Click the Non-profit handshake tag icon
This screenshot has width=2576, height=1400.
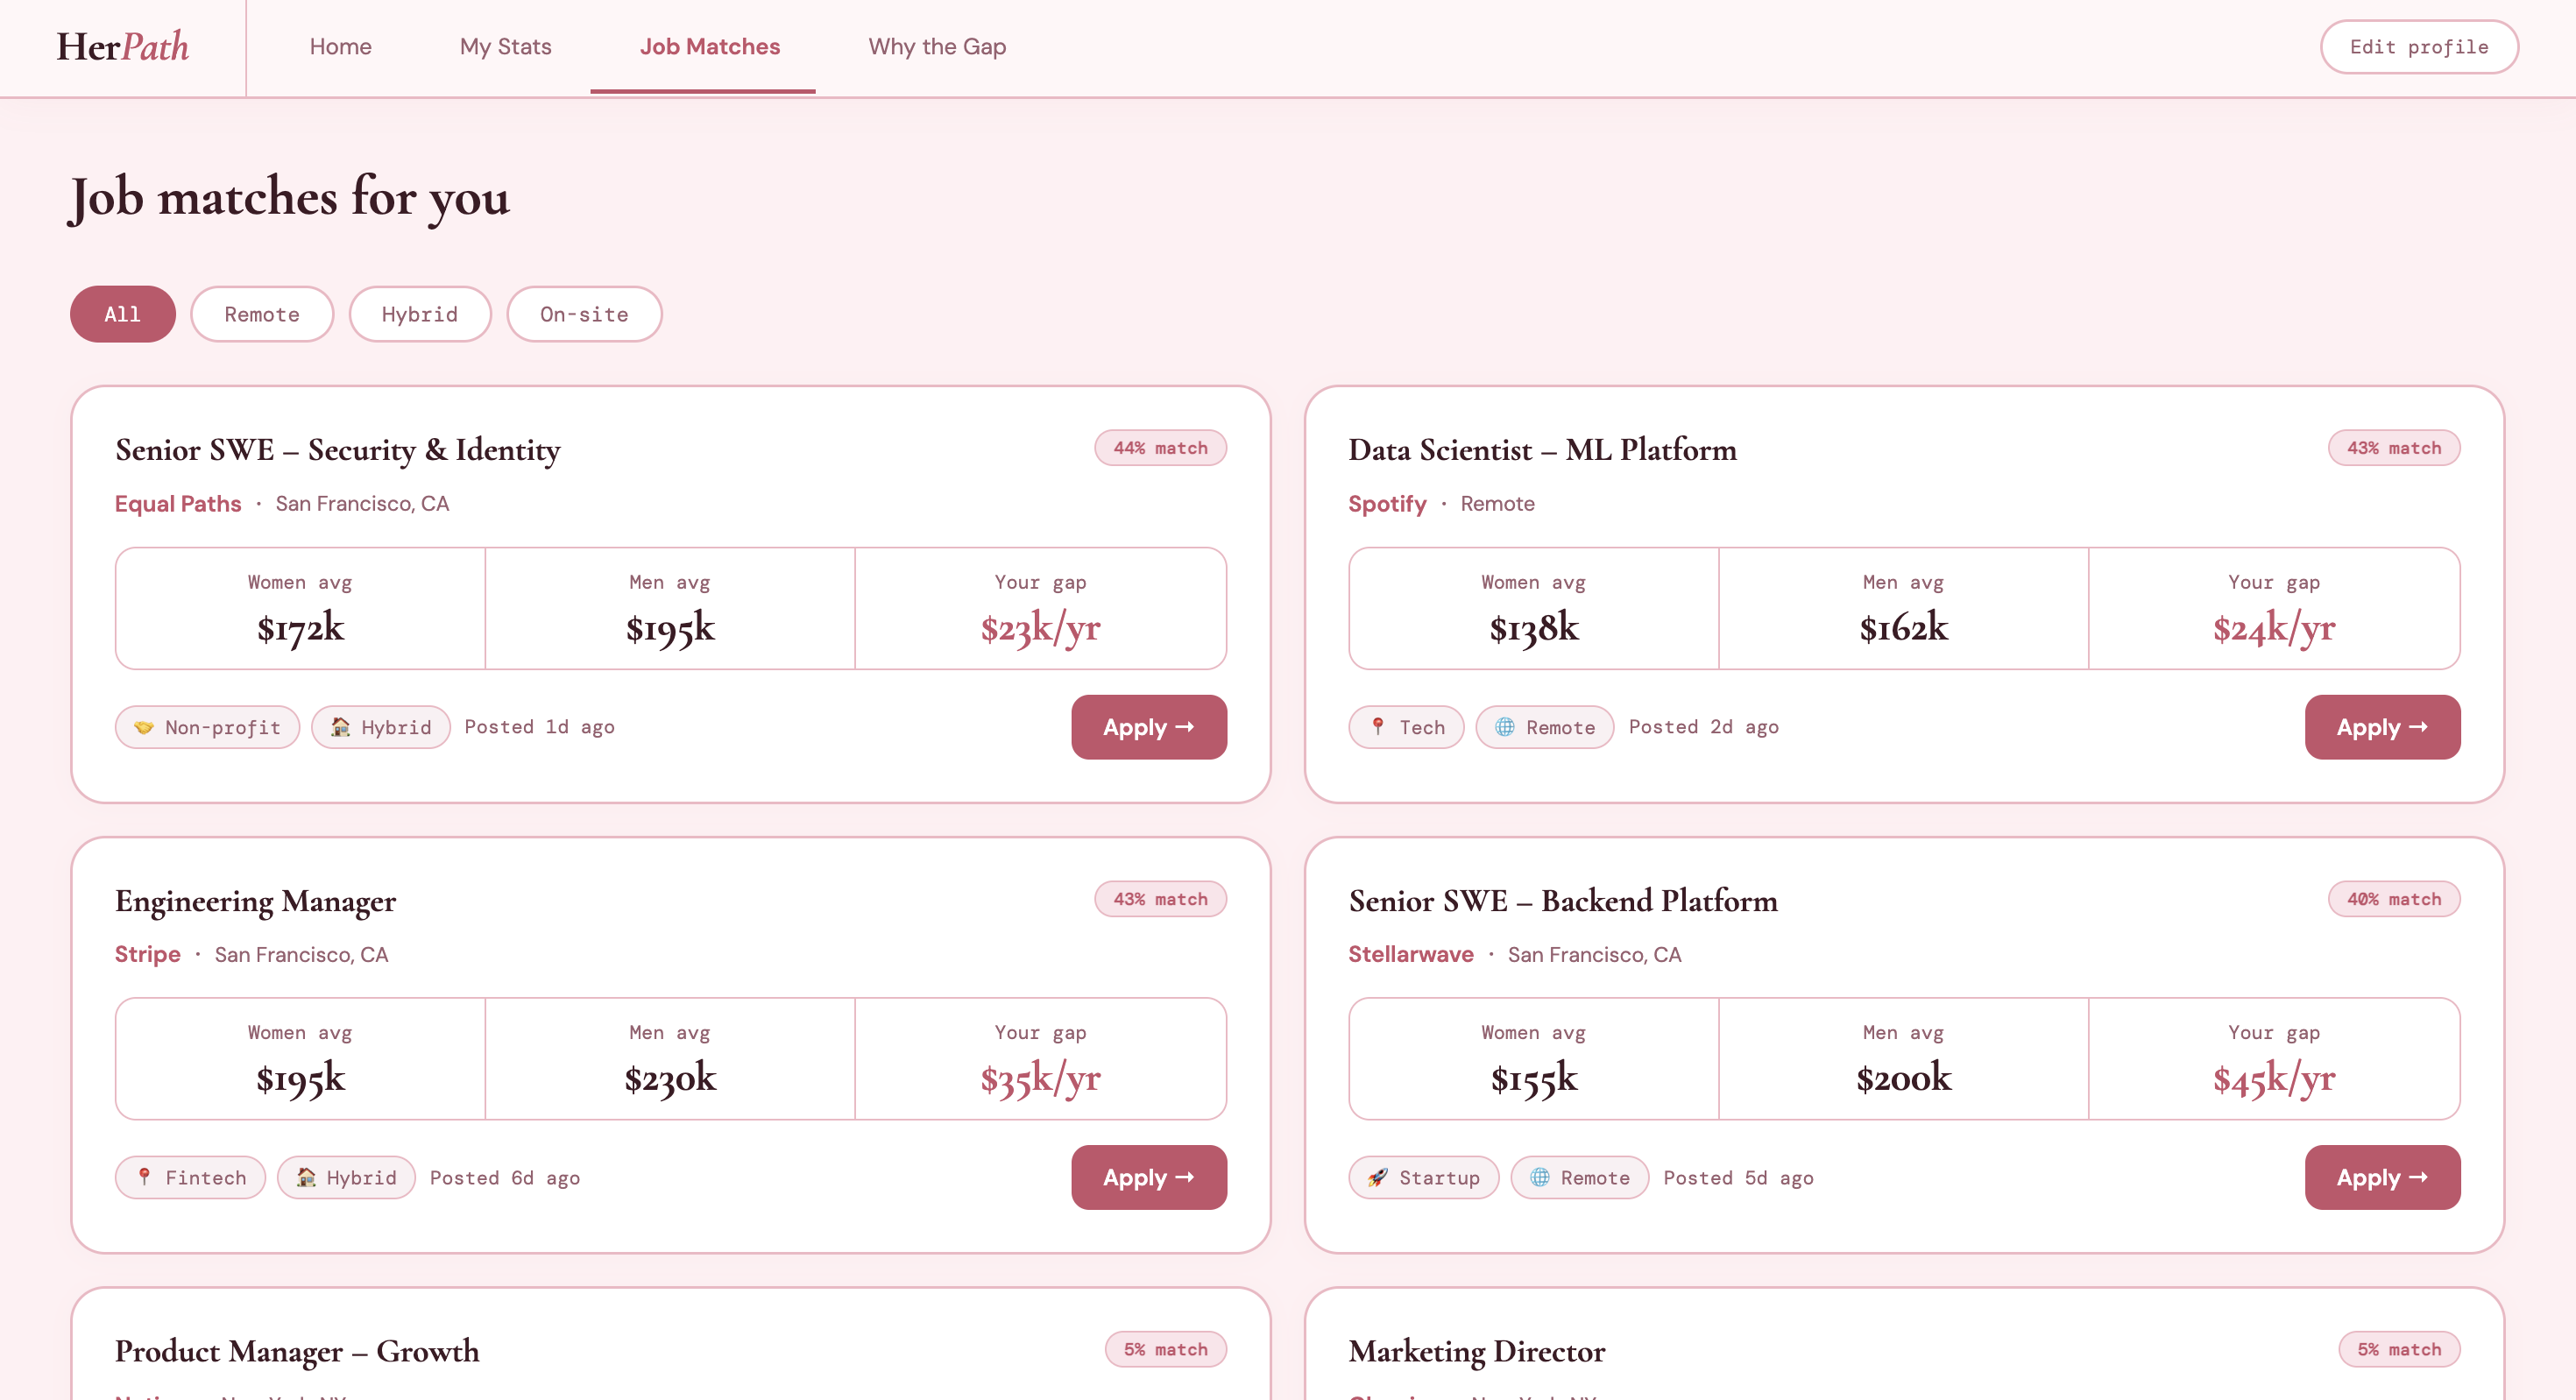tap(144, 727)
